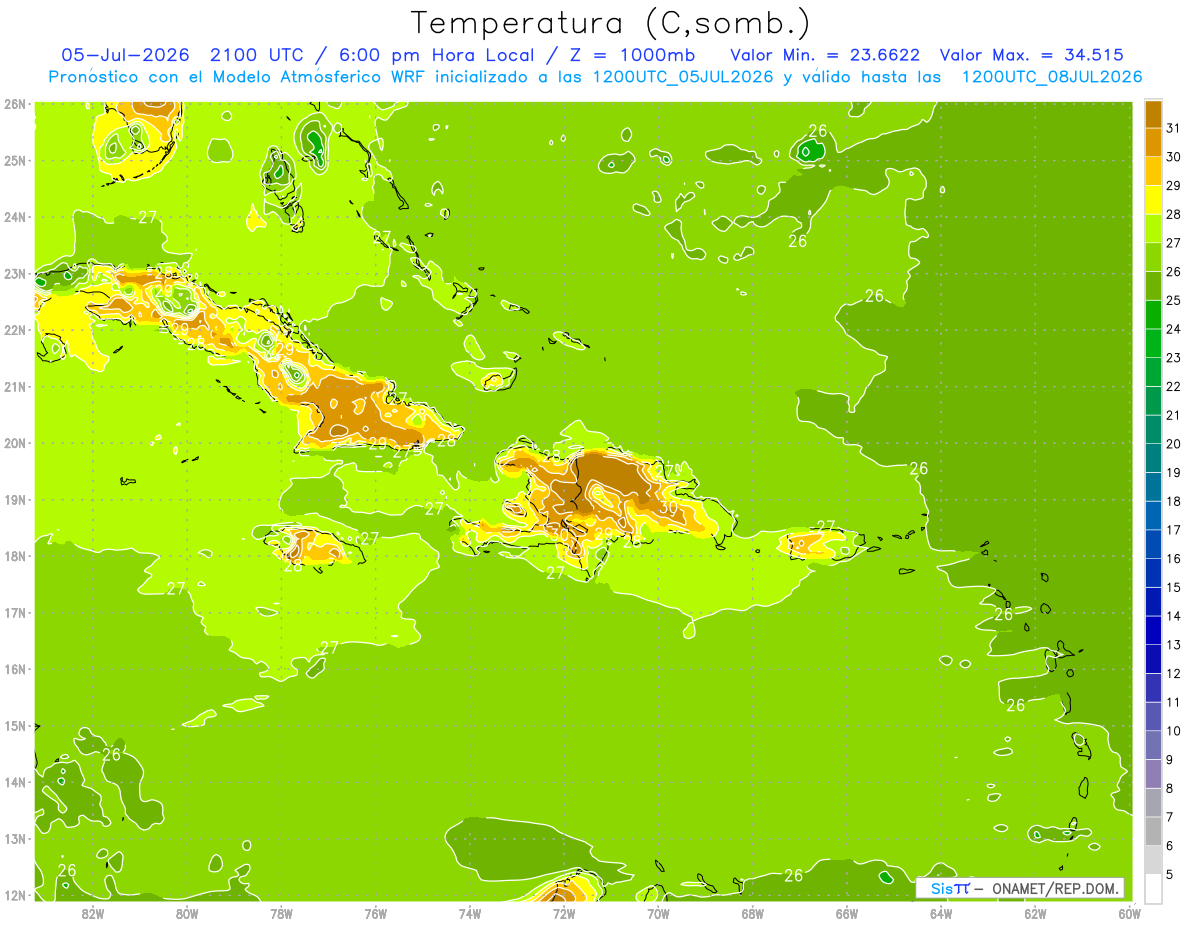Click the yellow legend swatch between 28 and 29
Image resolution: width=1200 pixels, height=927 pixels.
1153,199
